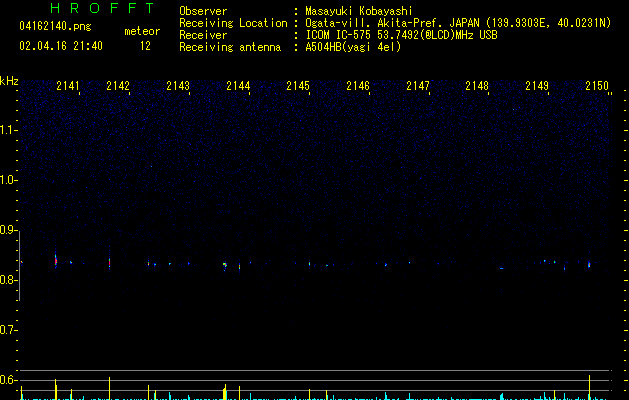The height and width of the screenshot is (400, 629).
Task: Click the red meteor echo just before 2141
Action: point(56,261)
